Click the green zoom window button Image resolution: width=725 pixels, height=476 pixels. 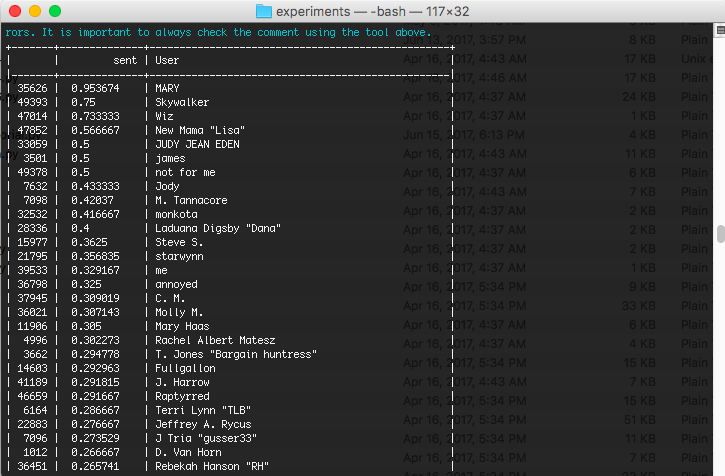click(x=55, y=11)
